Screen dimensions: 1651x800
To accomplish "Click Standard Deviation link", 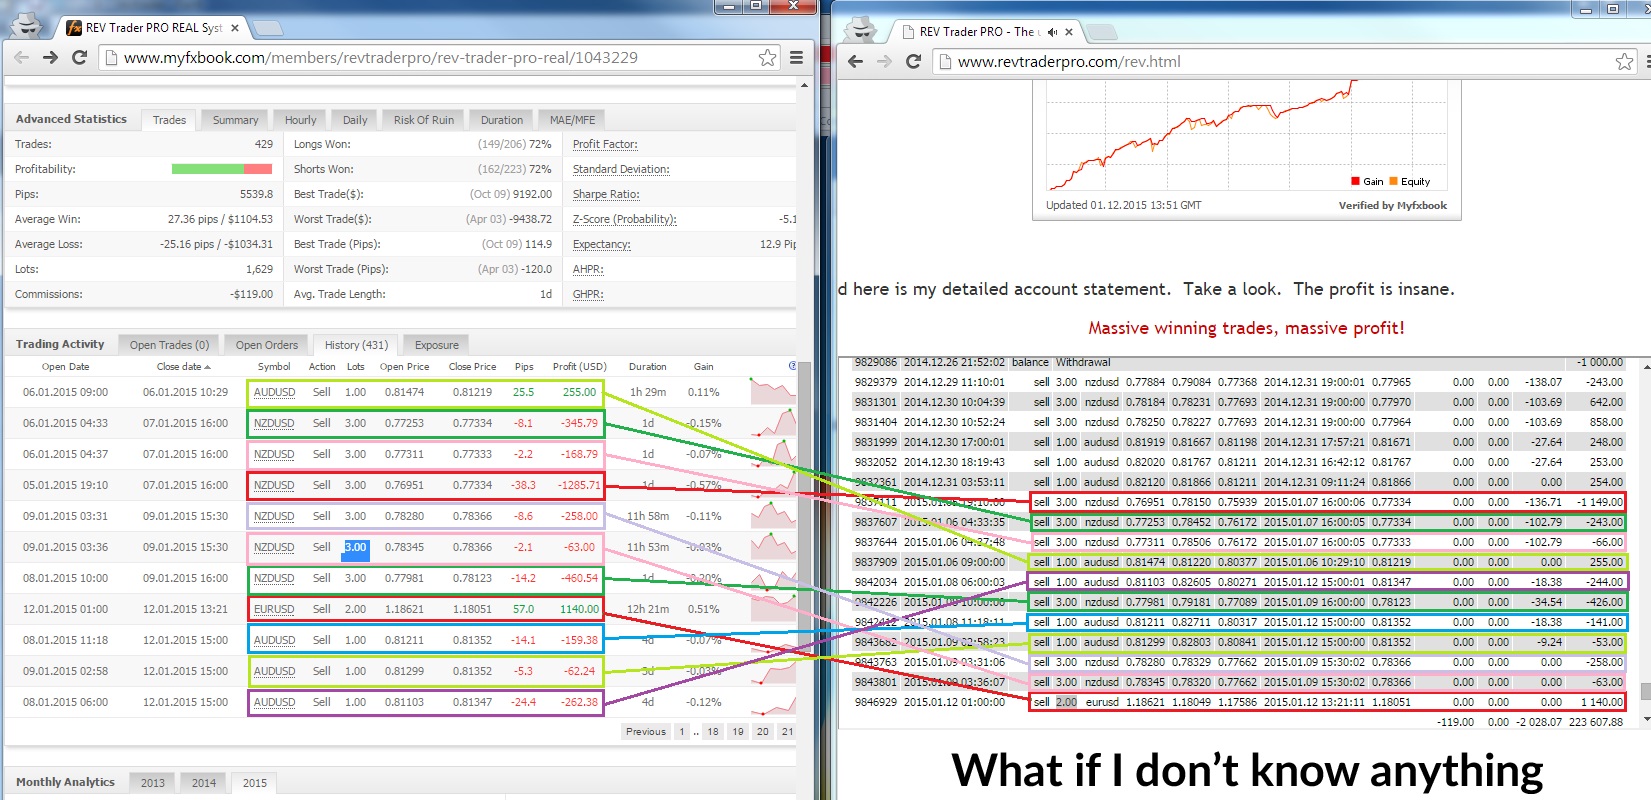I will coord(621,169).
